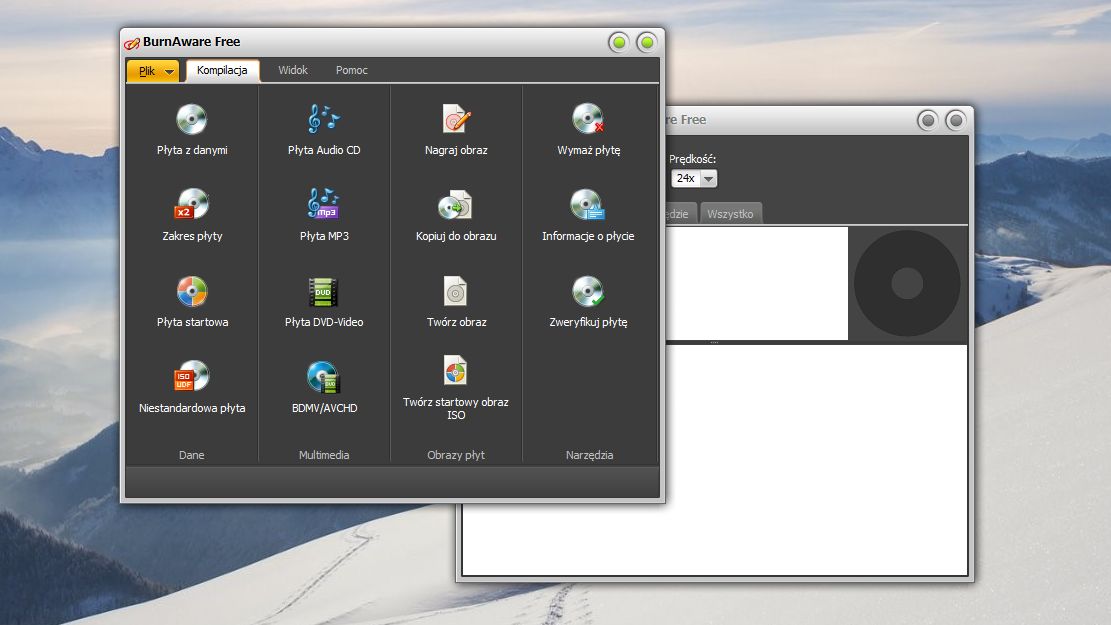1111x625 pixels.
Task: Click the Narzędzia category label
Action: tap(589, 455)
